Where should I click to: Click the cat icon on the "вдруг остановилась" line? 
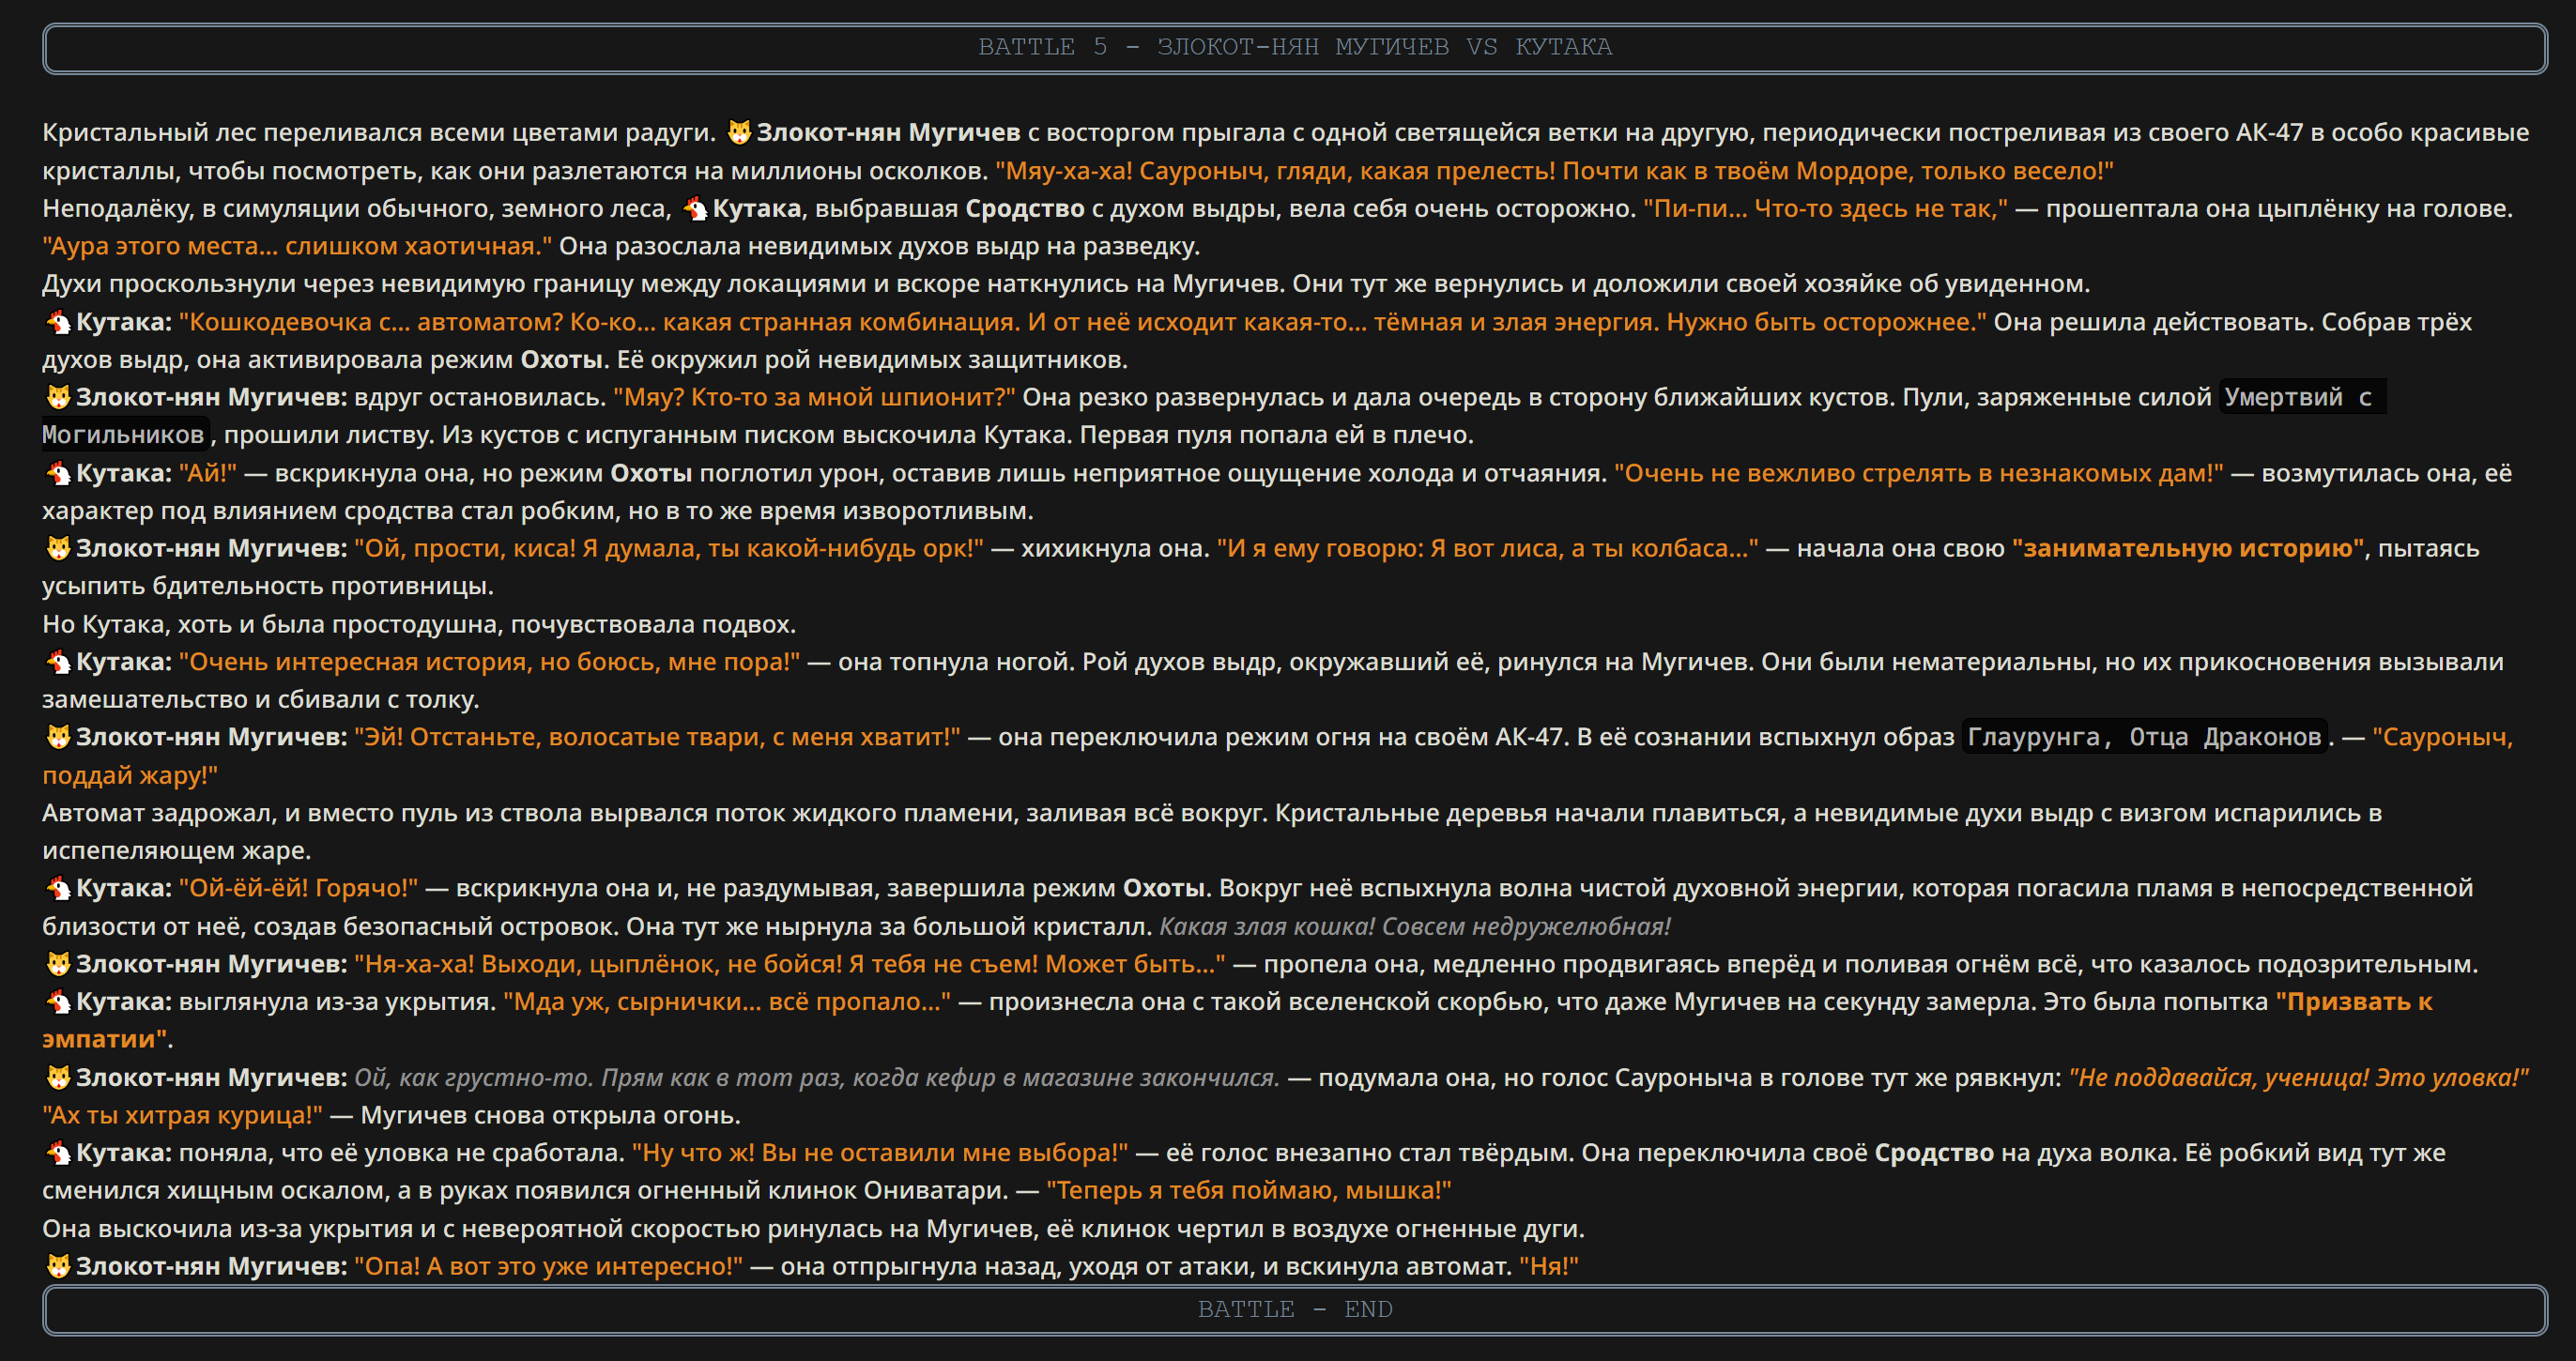(x=58, y=397)
